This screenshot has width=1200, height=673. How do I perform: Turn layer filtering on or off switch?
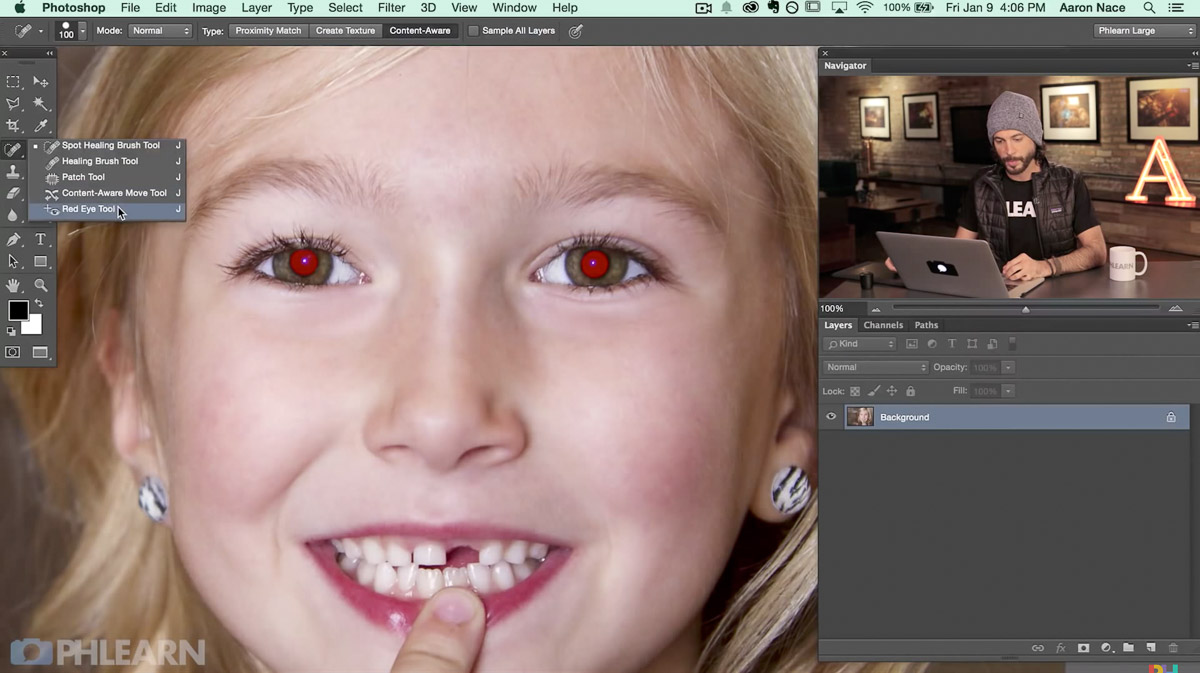(x=1012, y=343)
